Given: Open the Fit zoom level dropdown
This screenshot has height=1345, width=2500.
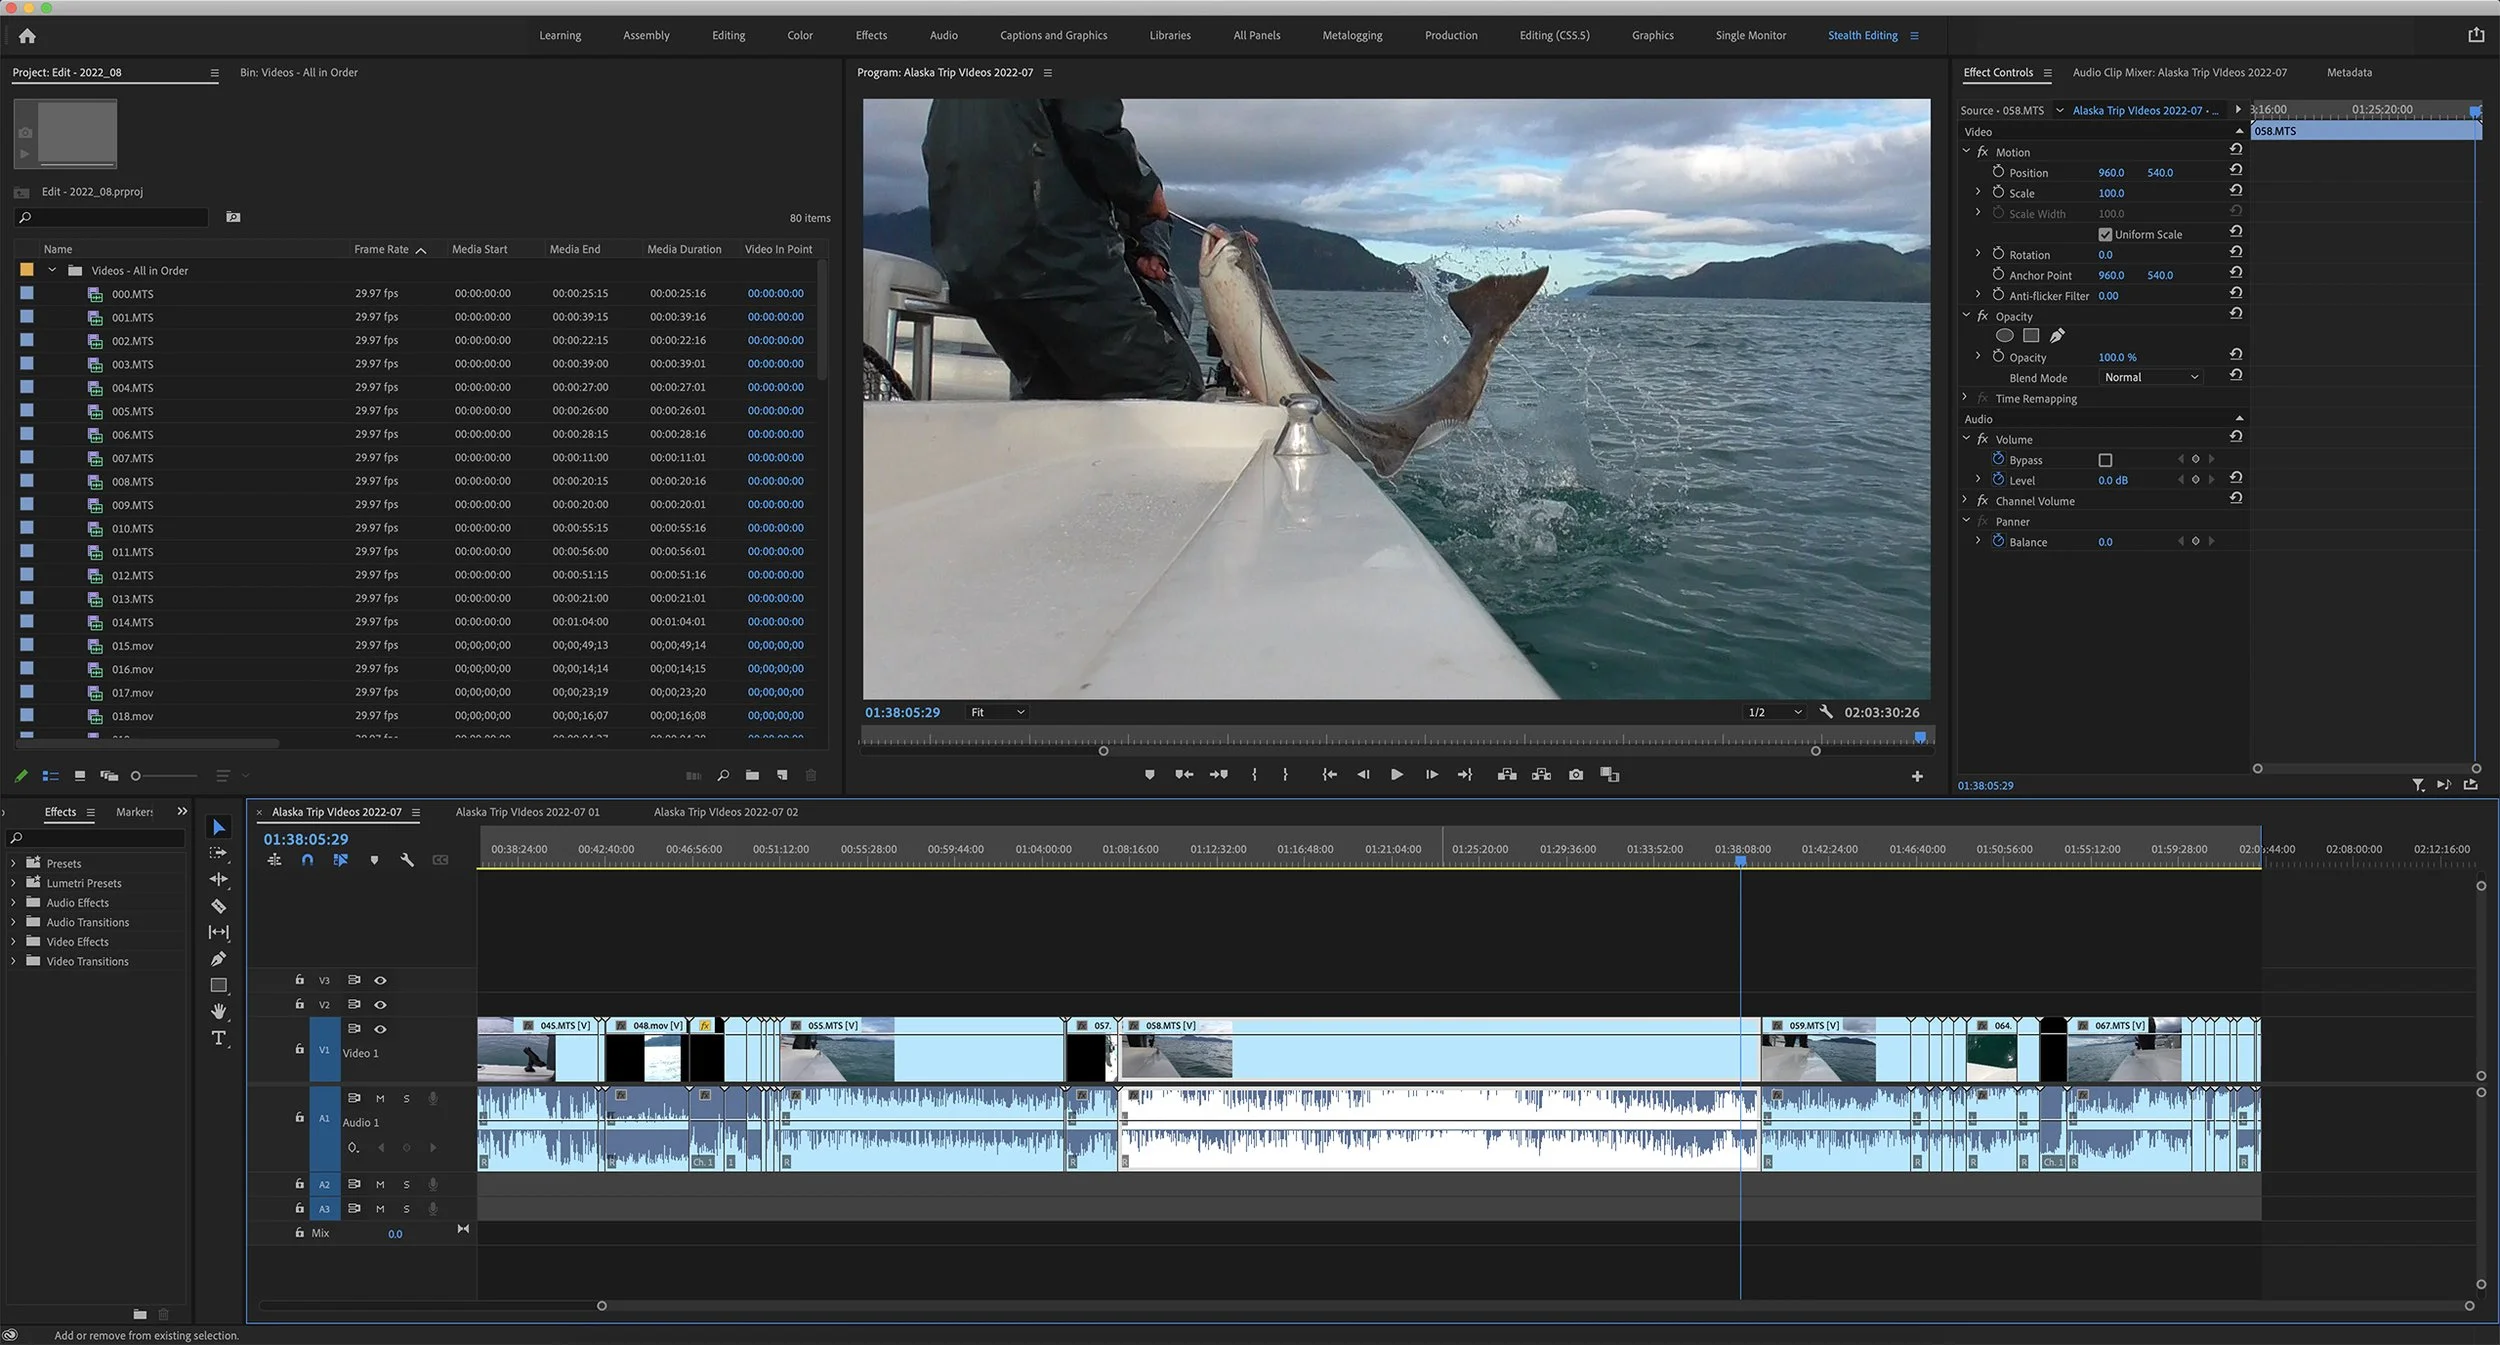Looking at the screenshot, I should tap(997, 712).
